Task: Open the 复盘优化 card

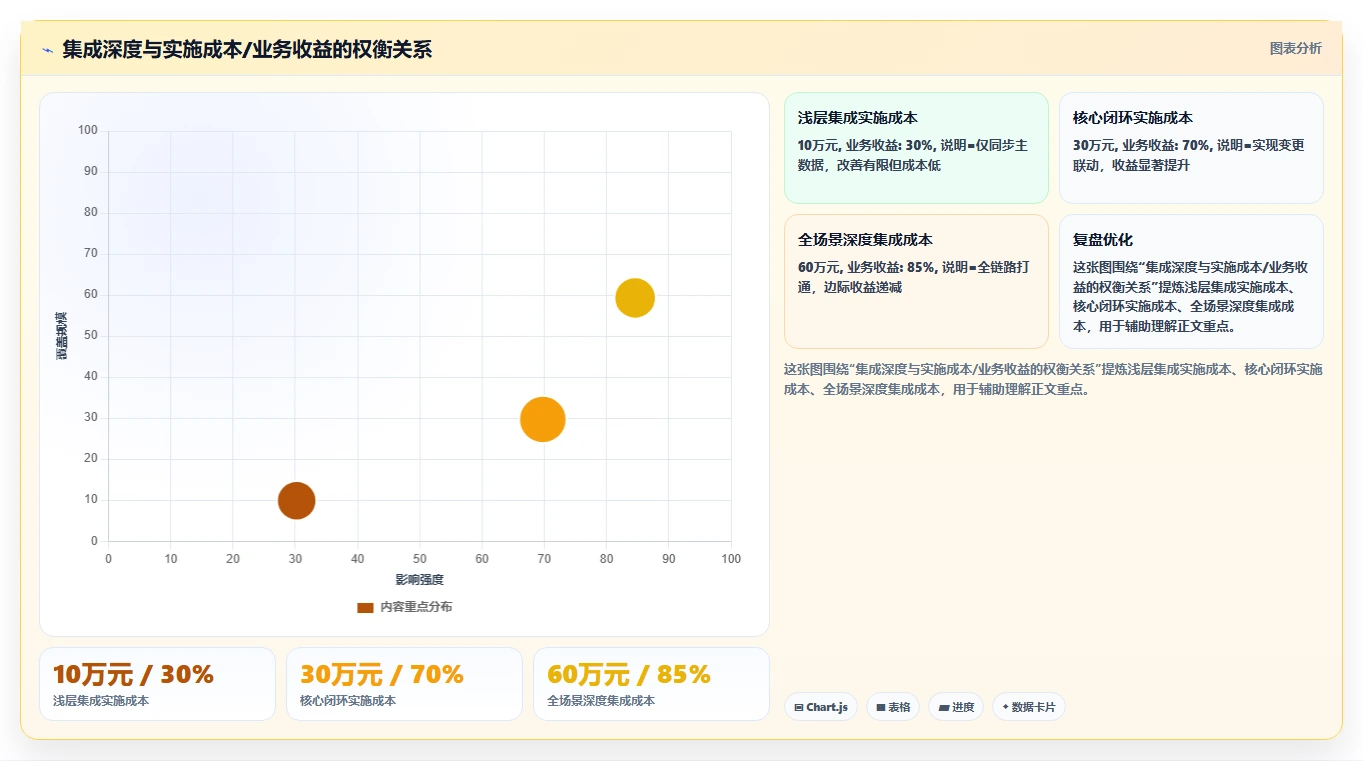Action: coord(1191,281)
